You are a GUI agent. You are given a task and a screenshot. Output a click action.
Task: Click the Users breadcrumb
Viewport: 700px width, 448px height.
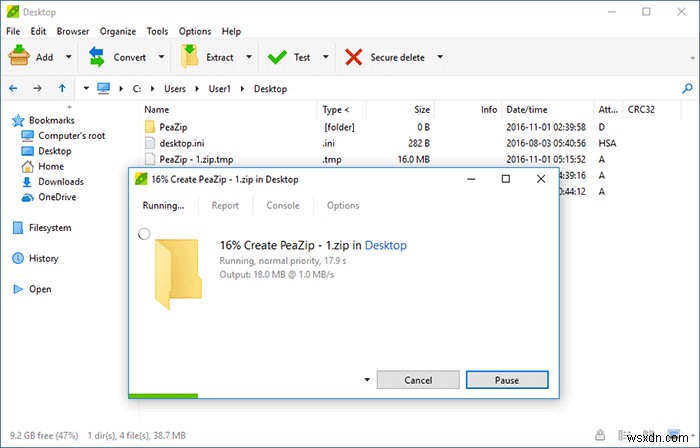coord(175,89)
